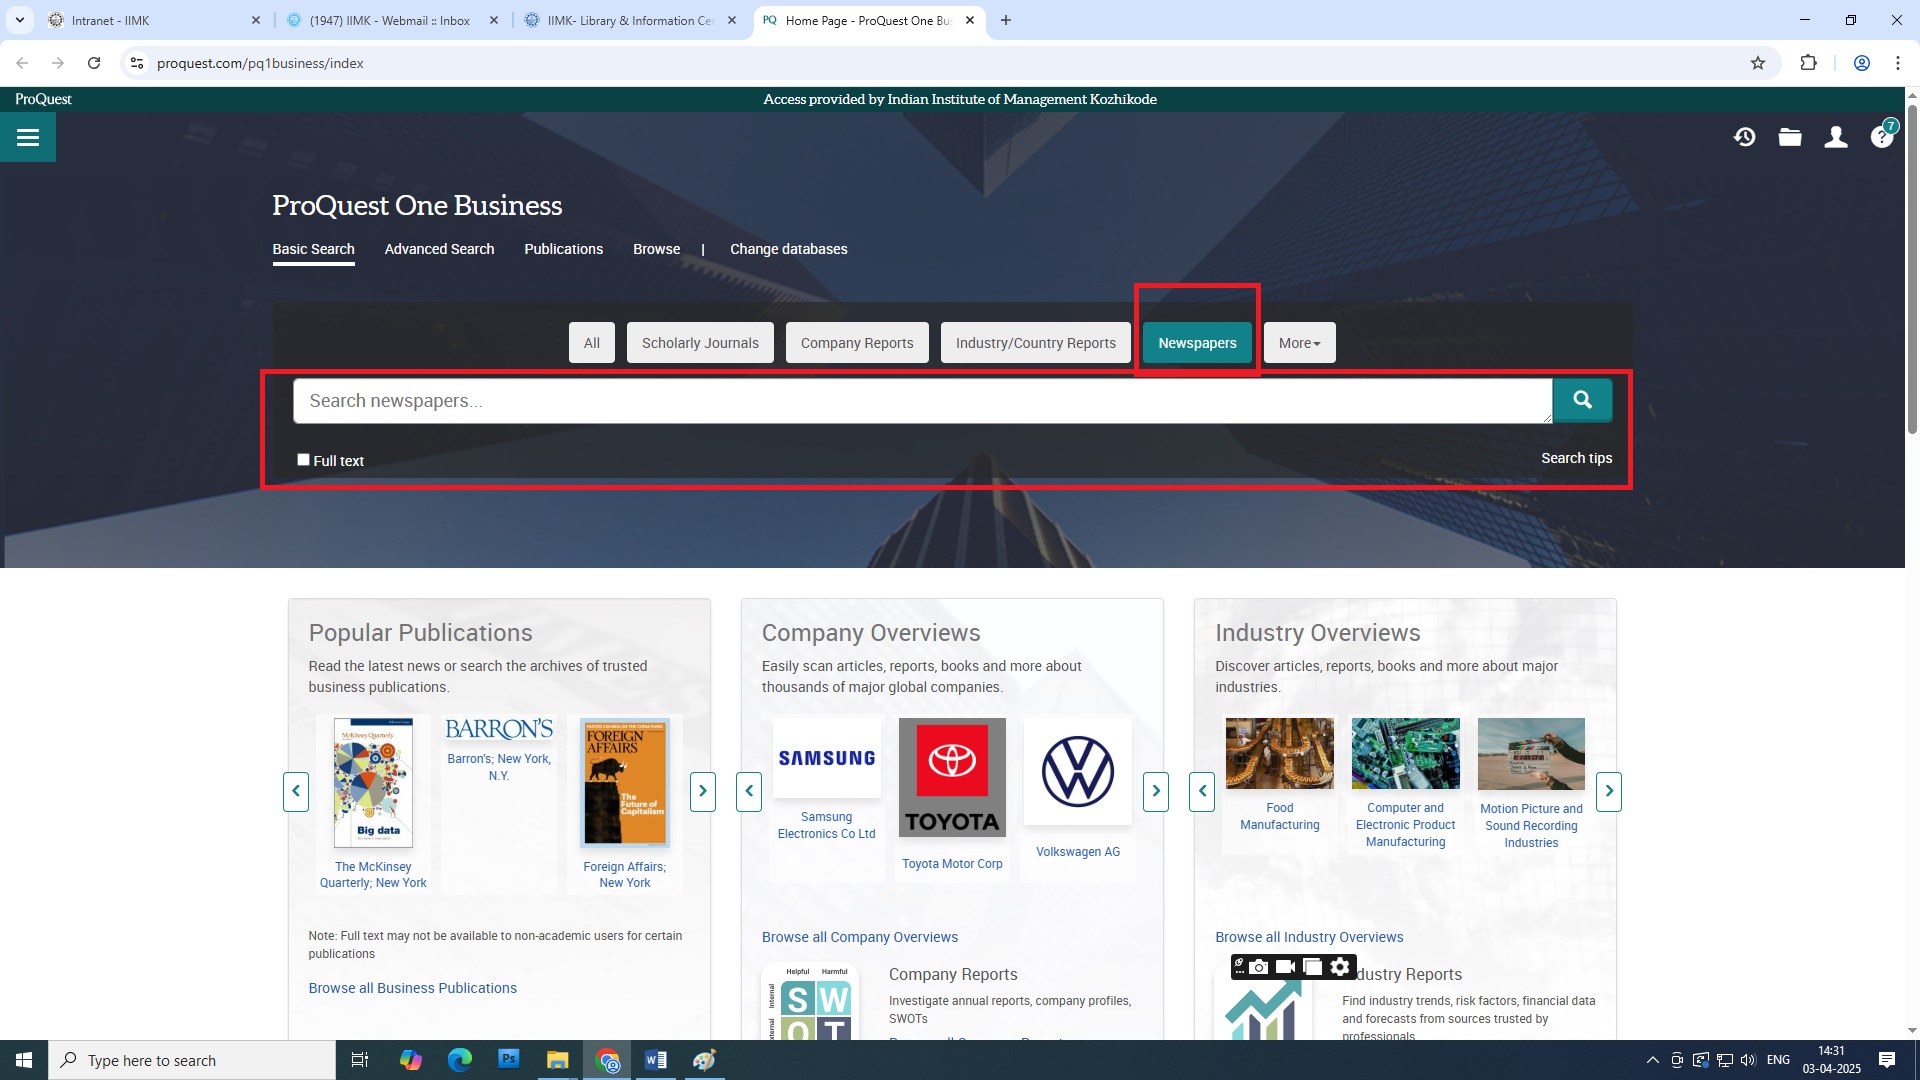Open the Search tips link
The height and width of the screenshot is (1080, 1920).
tap(1576, 458)
